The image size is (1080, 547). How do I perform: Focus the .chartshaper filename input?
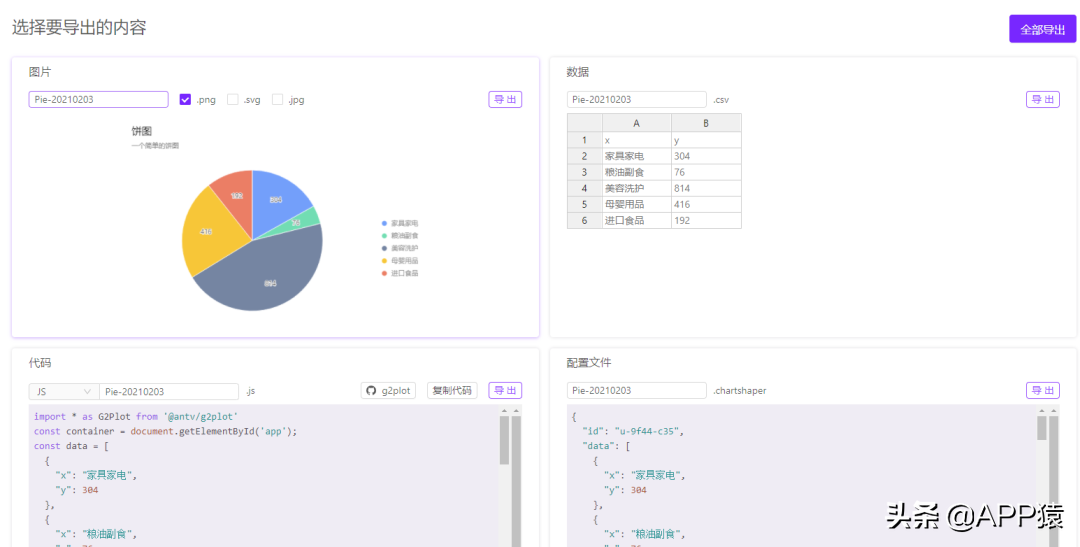(x=636, y=391)
